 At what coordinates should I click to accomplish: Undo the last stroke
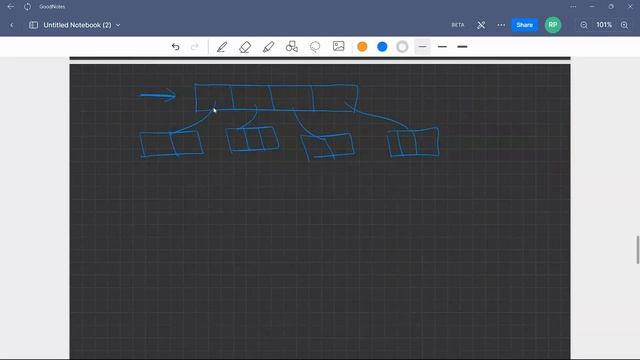176,47
